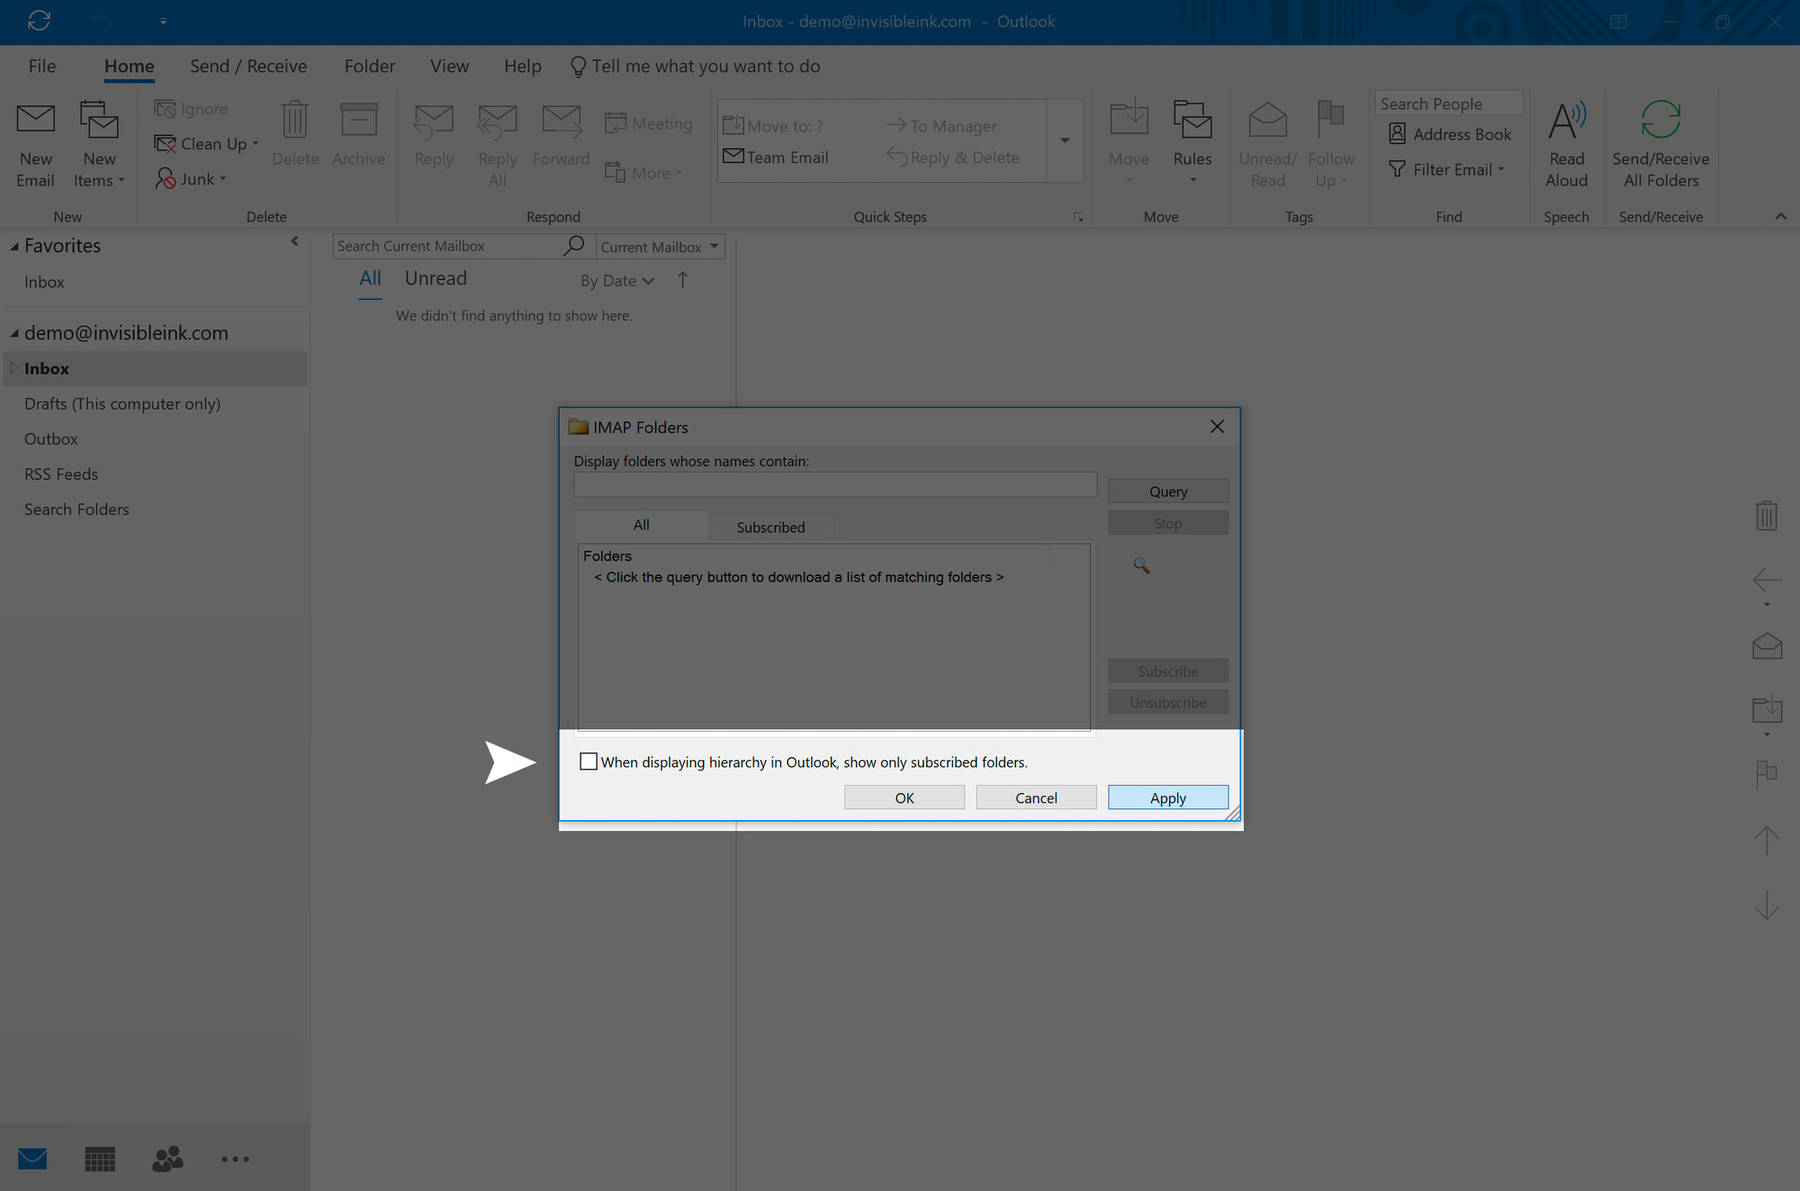Screen dimensions: 1800x1191
Task: Expand the Quick Steps gallery
Action: tap(1065, 140)
